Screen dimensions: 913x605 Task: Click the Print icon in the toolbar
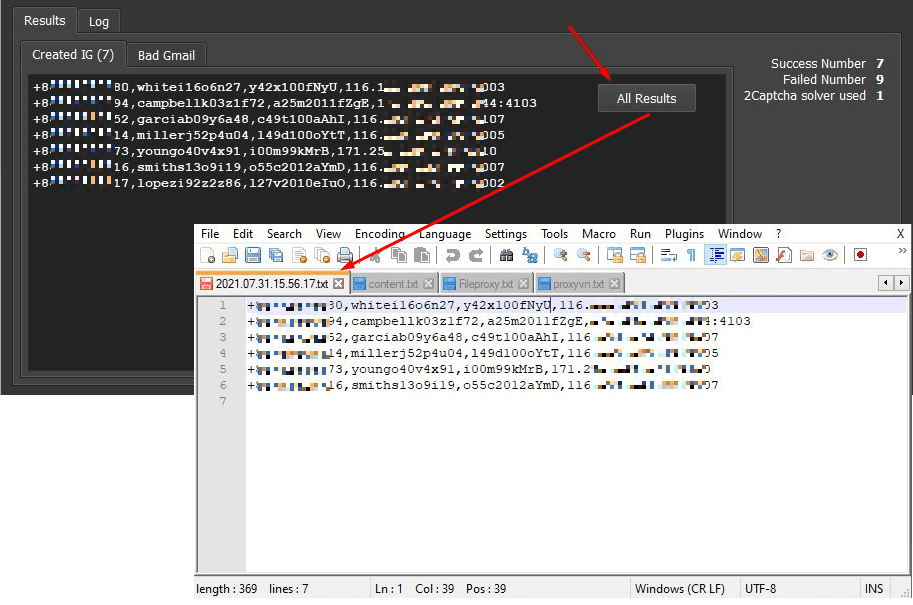345,255
